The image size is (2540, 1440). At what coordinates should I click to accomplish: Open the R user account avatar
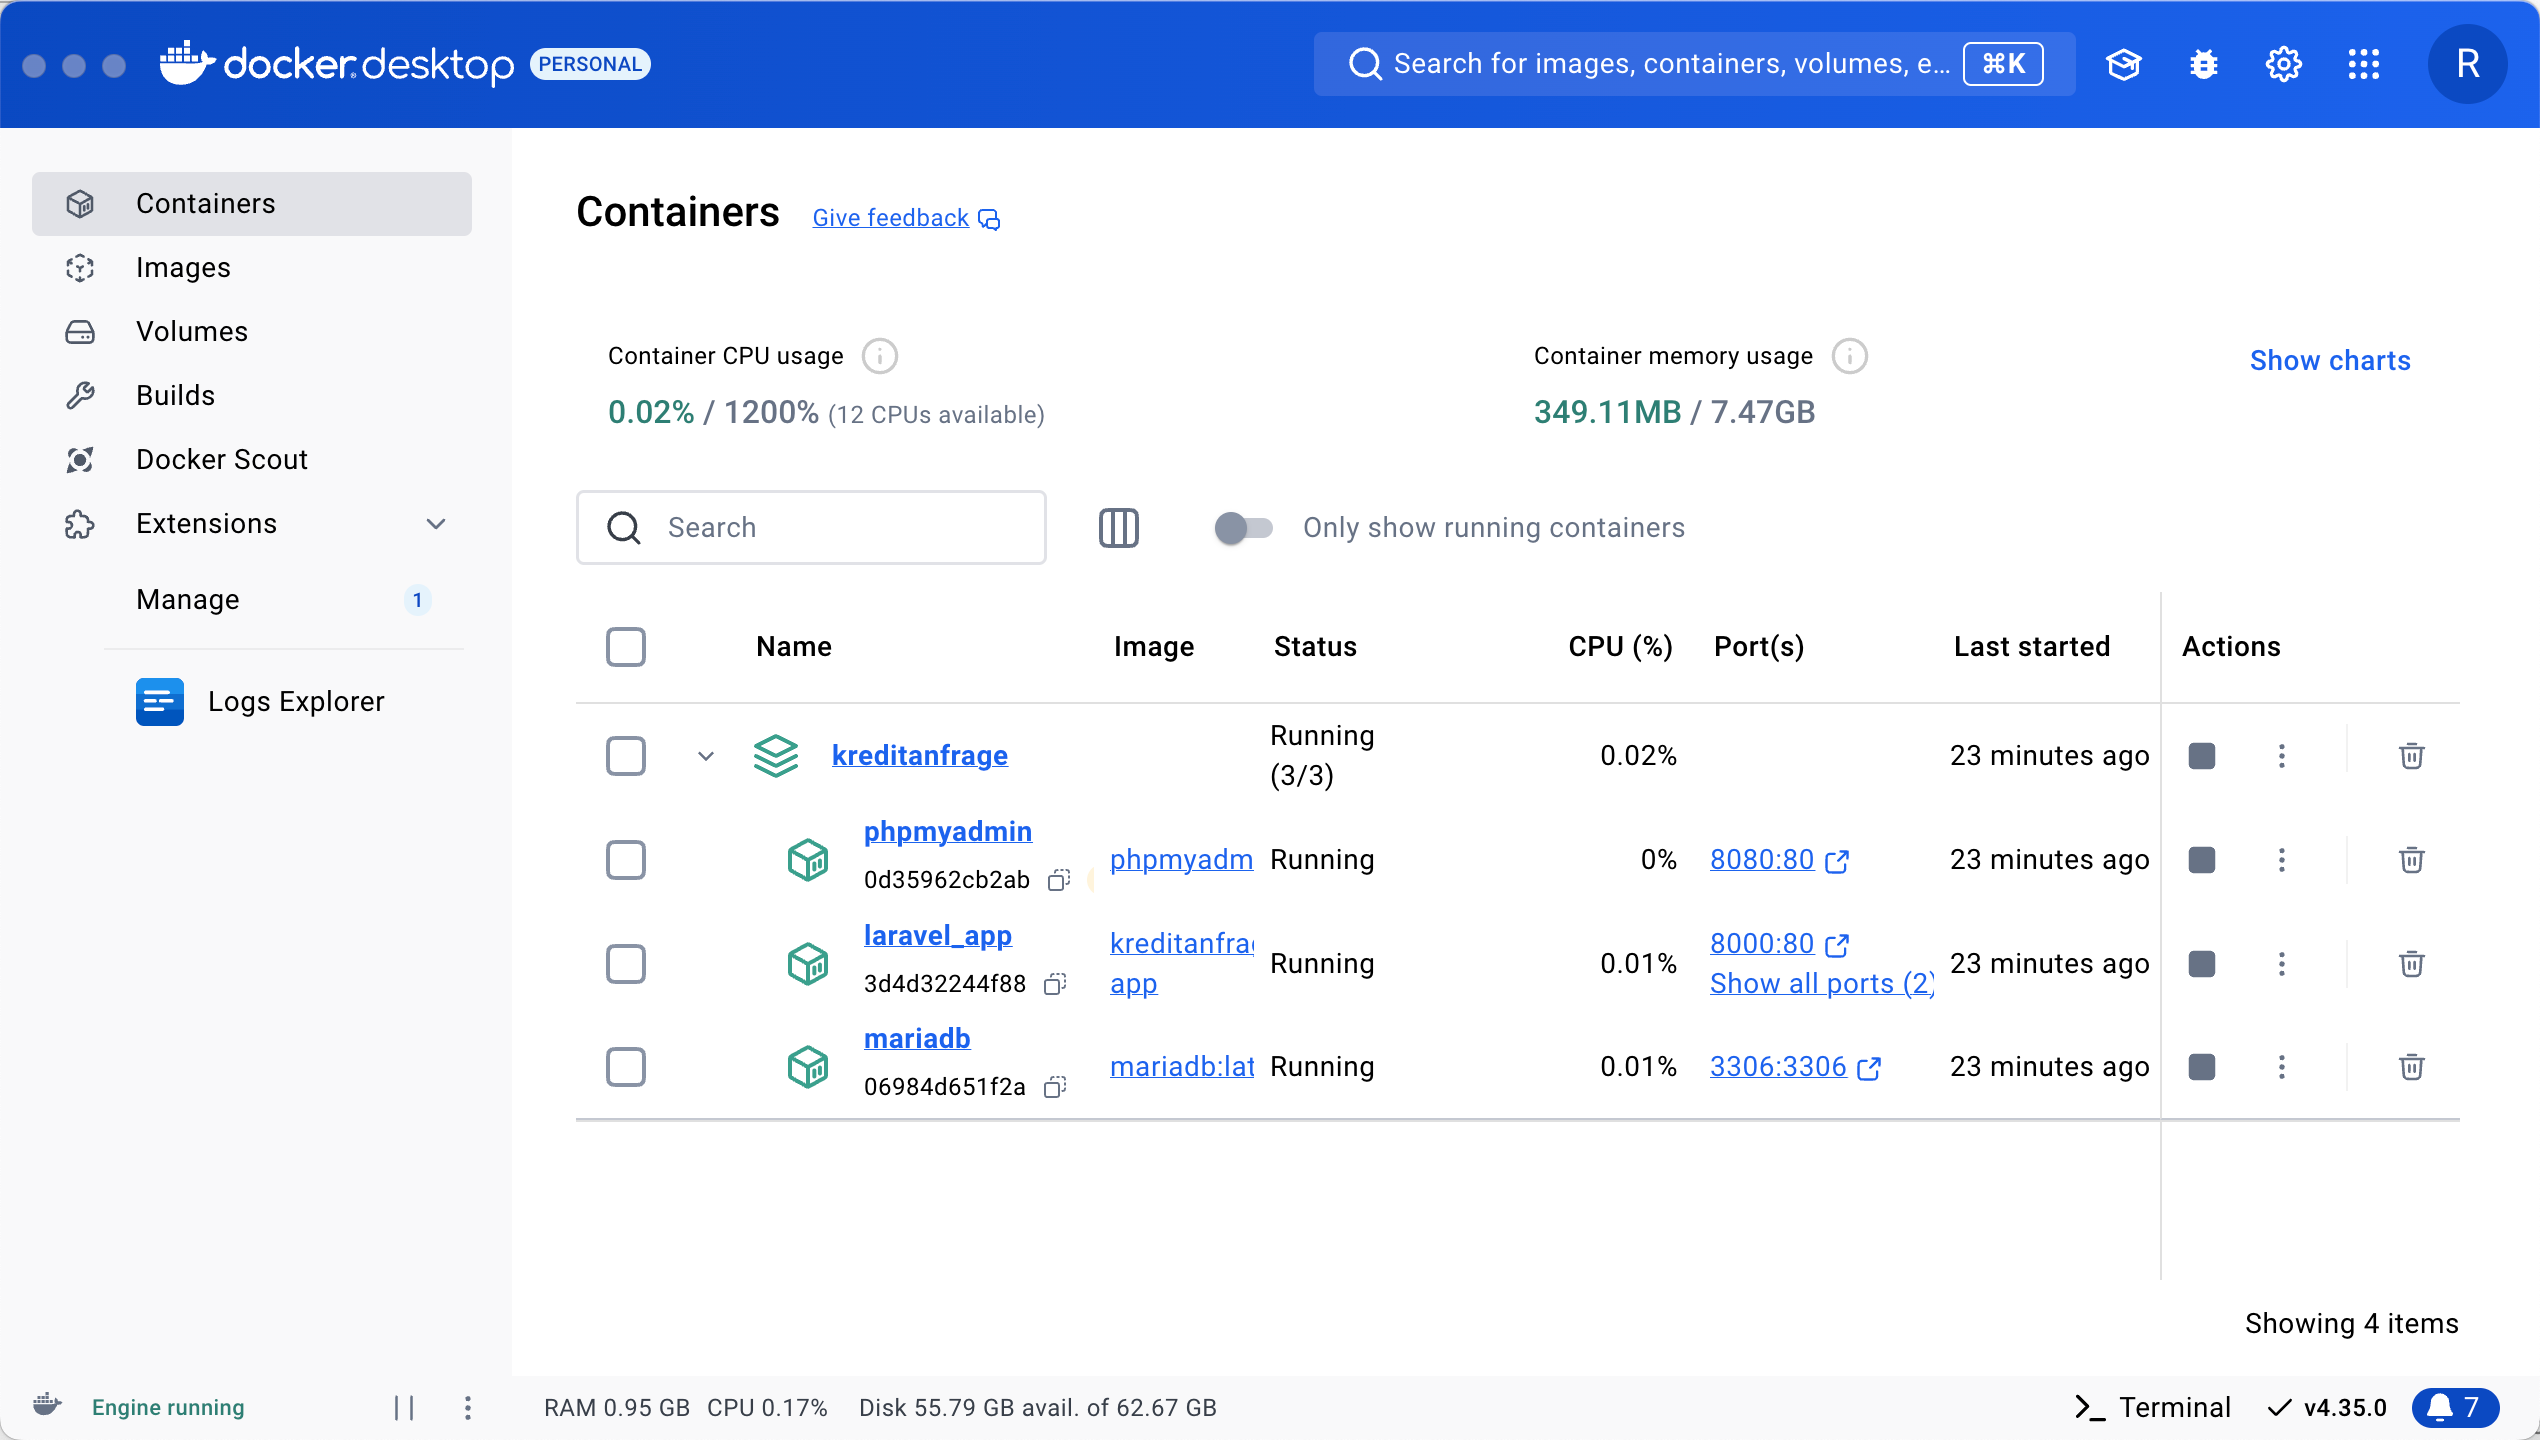(x=2467, y=64)
